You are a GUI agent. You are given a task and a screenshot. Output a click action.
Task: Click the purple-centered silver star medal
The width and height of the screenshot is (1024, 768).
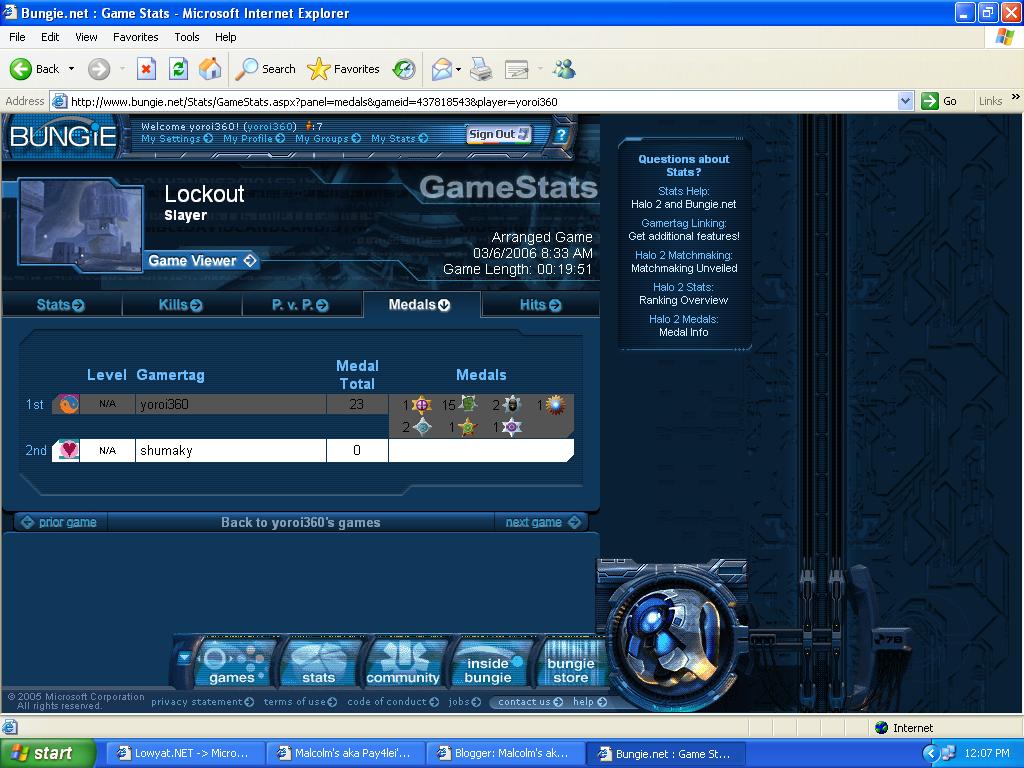(511, 427)
